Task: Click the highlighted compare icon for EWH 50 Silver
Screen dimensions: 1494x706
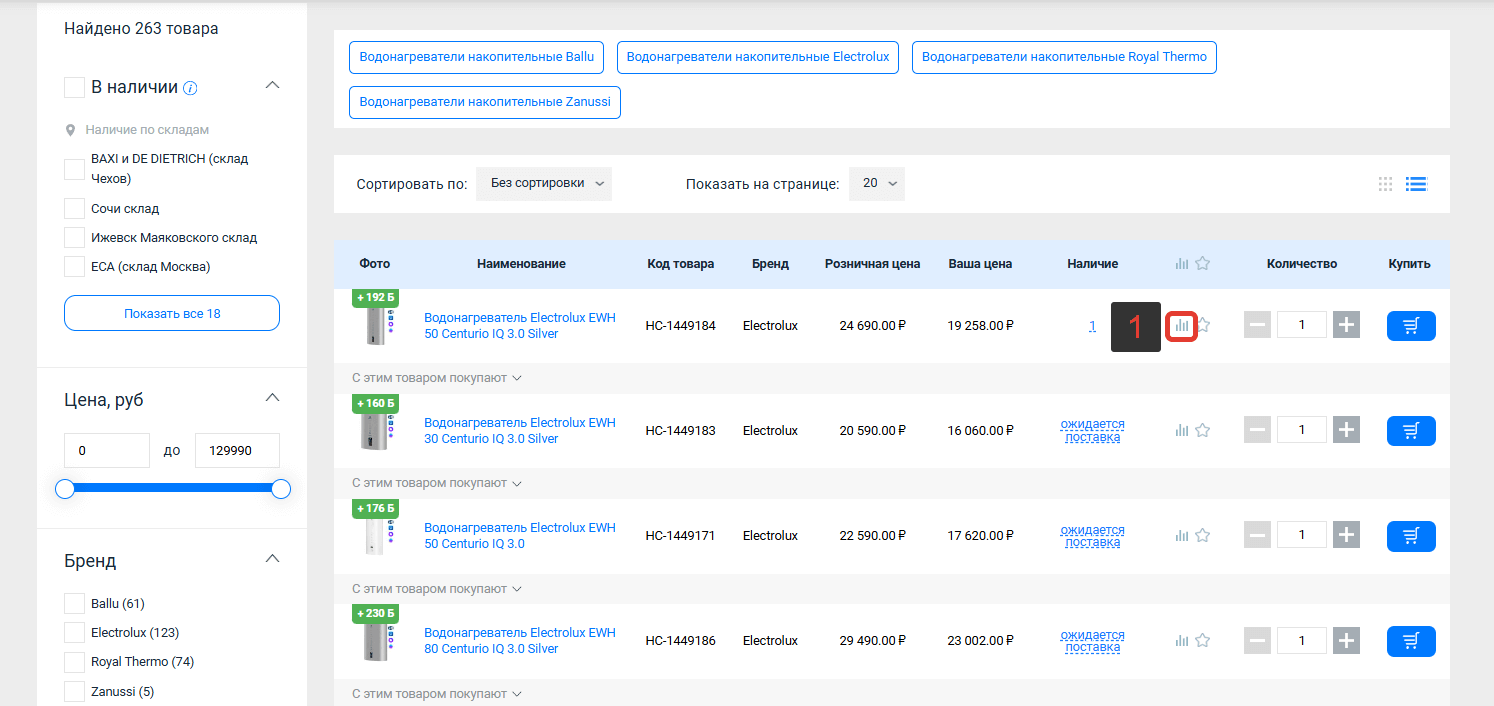Action: pos(1182,325)
